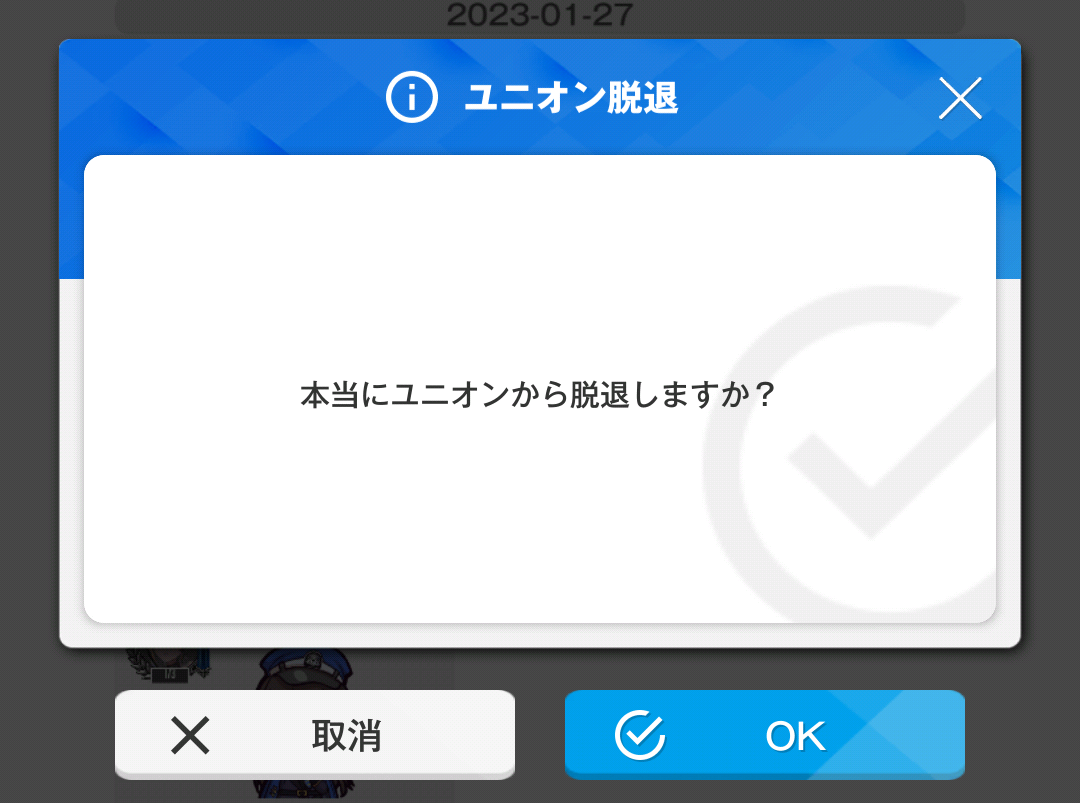Click the character sprite below the 取消 button
Image resolution: width=1080 pixels, height=803 pixels.
(303, 789)
